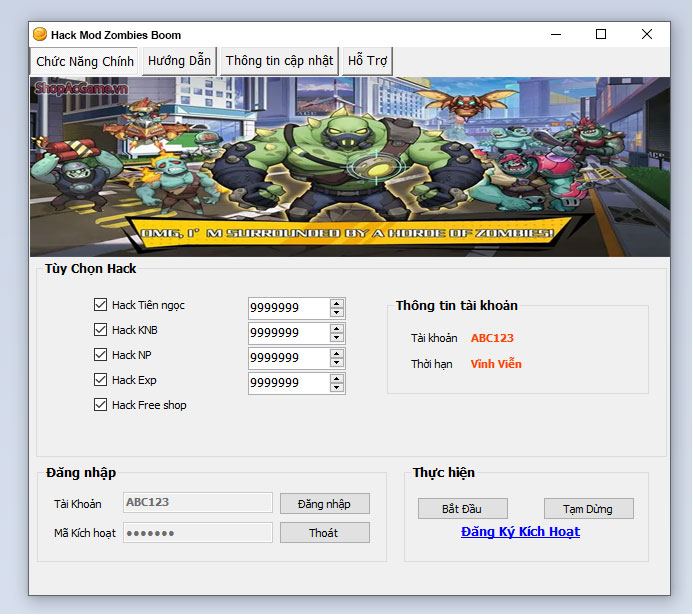Screen dimensions: 693x616
Task: Decrement the Hack KNB spinner down arrow
Action: coord(337,338)
